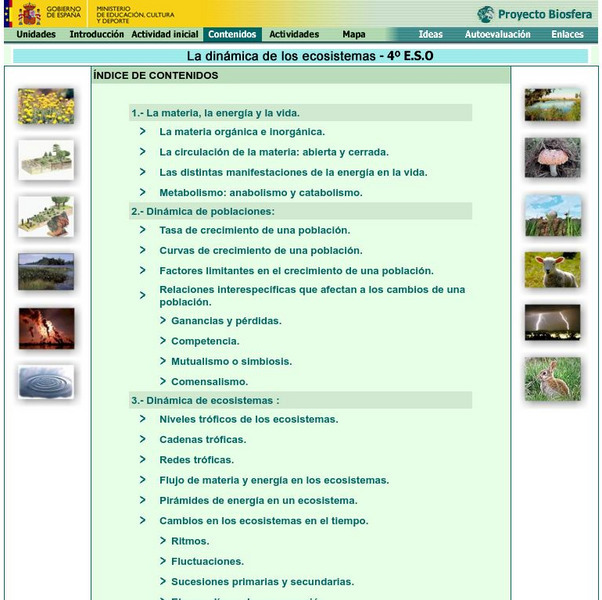This screenshot has width=602, height=600.
Task: Open Curvas de crecimiento de una población
Action: pos(261,251)
